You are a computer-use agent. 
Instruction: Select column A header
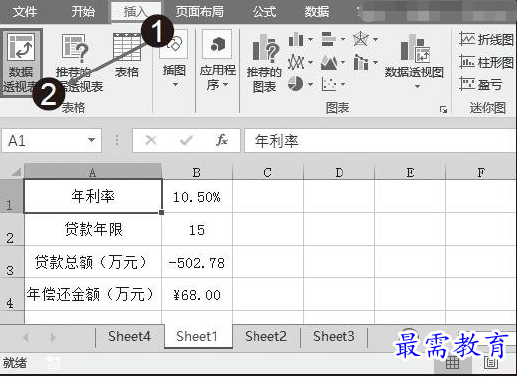coord(93,172)
